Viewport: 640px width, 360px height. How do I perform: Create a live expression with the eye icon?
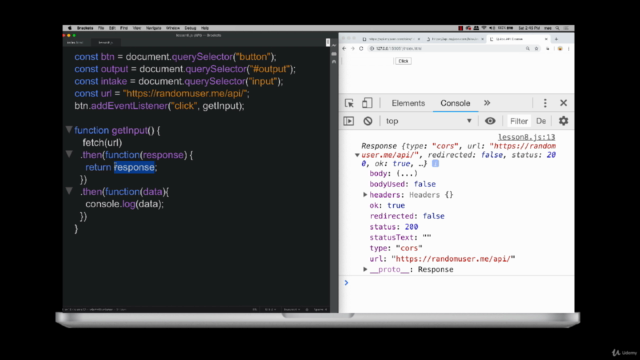[x=490, y=121]
